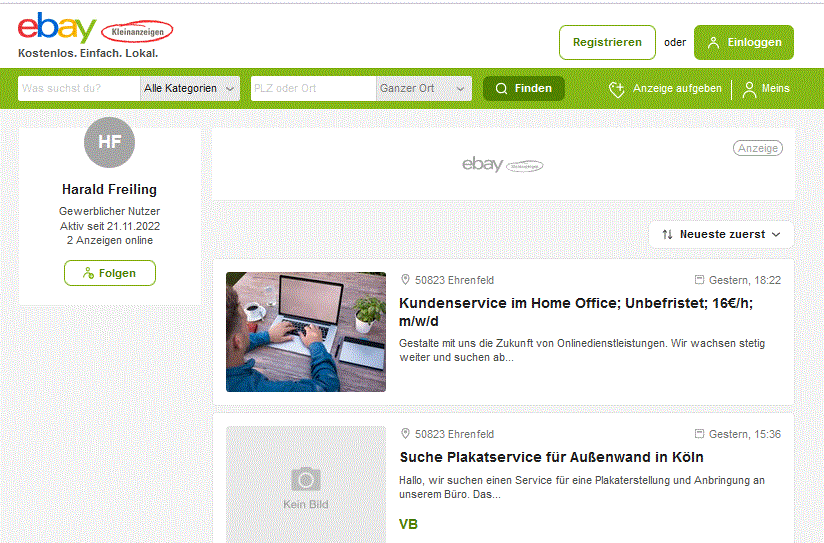Focus the 'PLZ oder Ort' input field

point(313,88)
